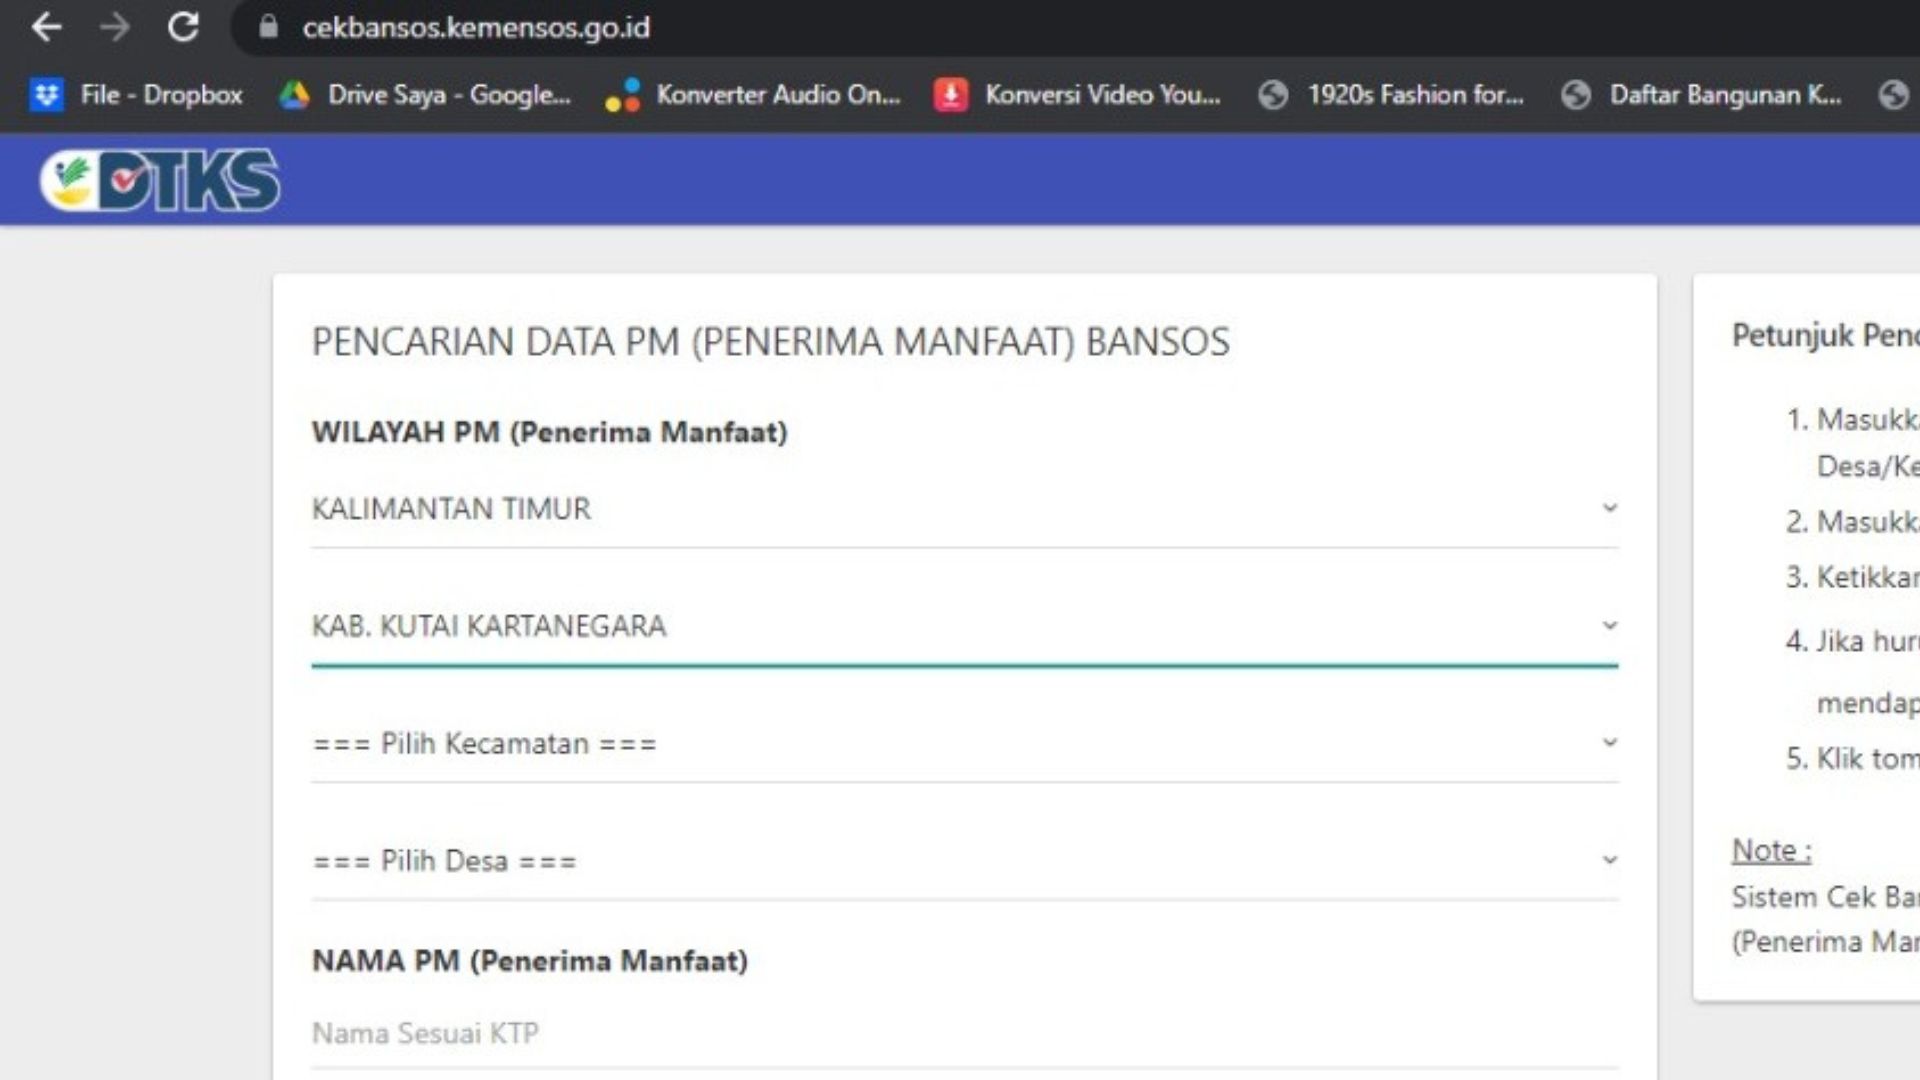Click the chevron arrow beside Pilih Desa
This screenshot has height=1080, width=1920.
(1609, 860)
